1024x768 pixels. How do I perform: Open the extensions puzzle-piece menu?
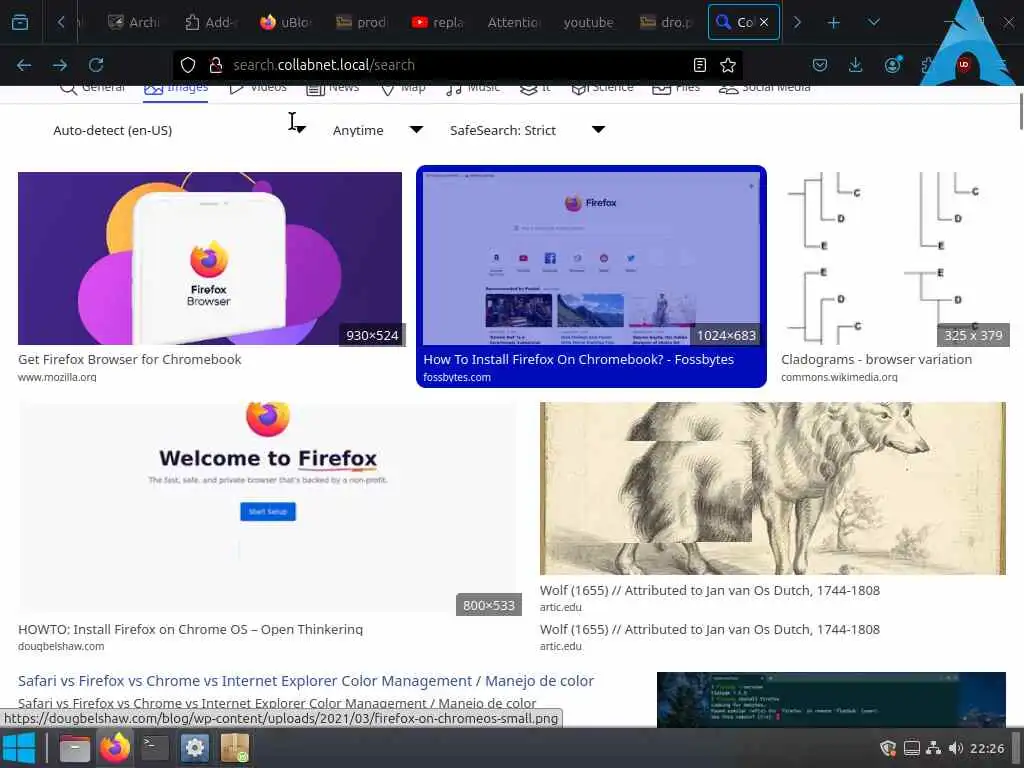point(927,65)
